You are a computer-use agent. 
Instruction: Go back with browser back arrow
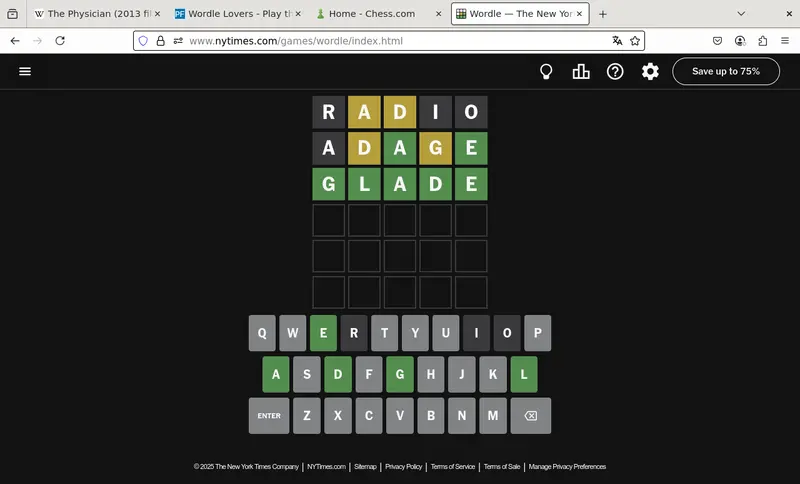coord(15,41)
